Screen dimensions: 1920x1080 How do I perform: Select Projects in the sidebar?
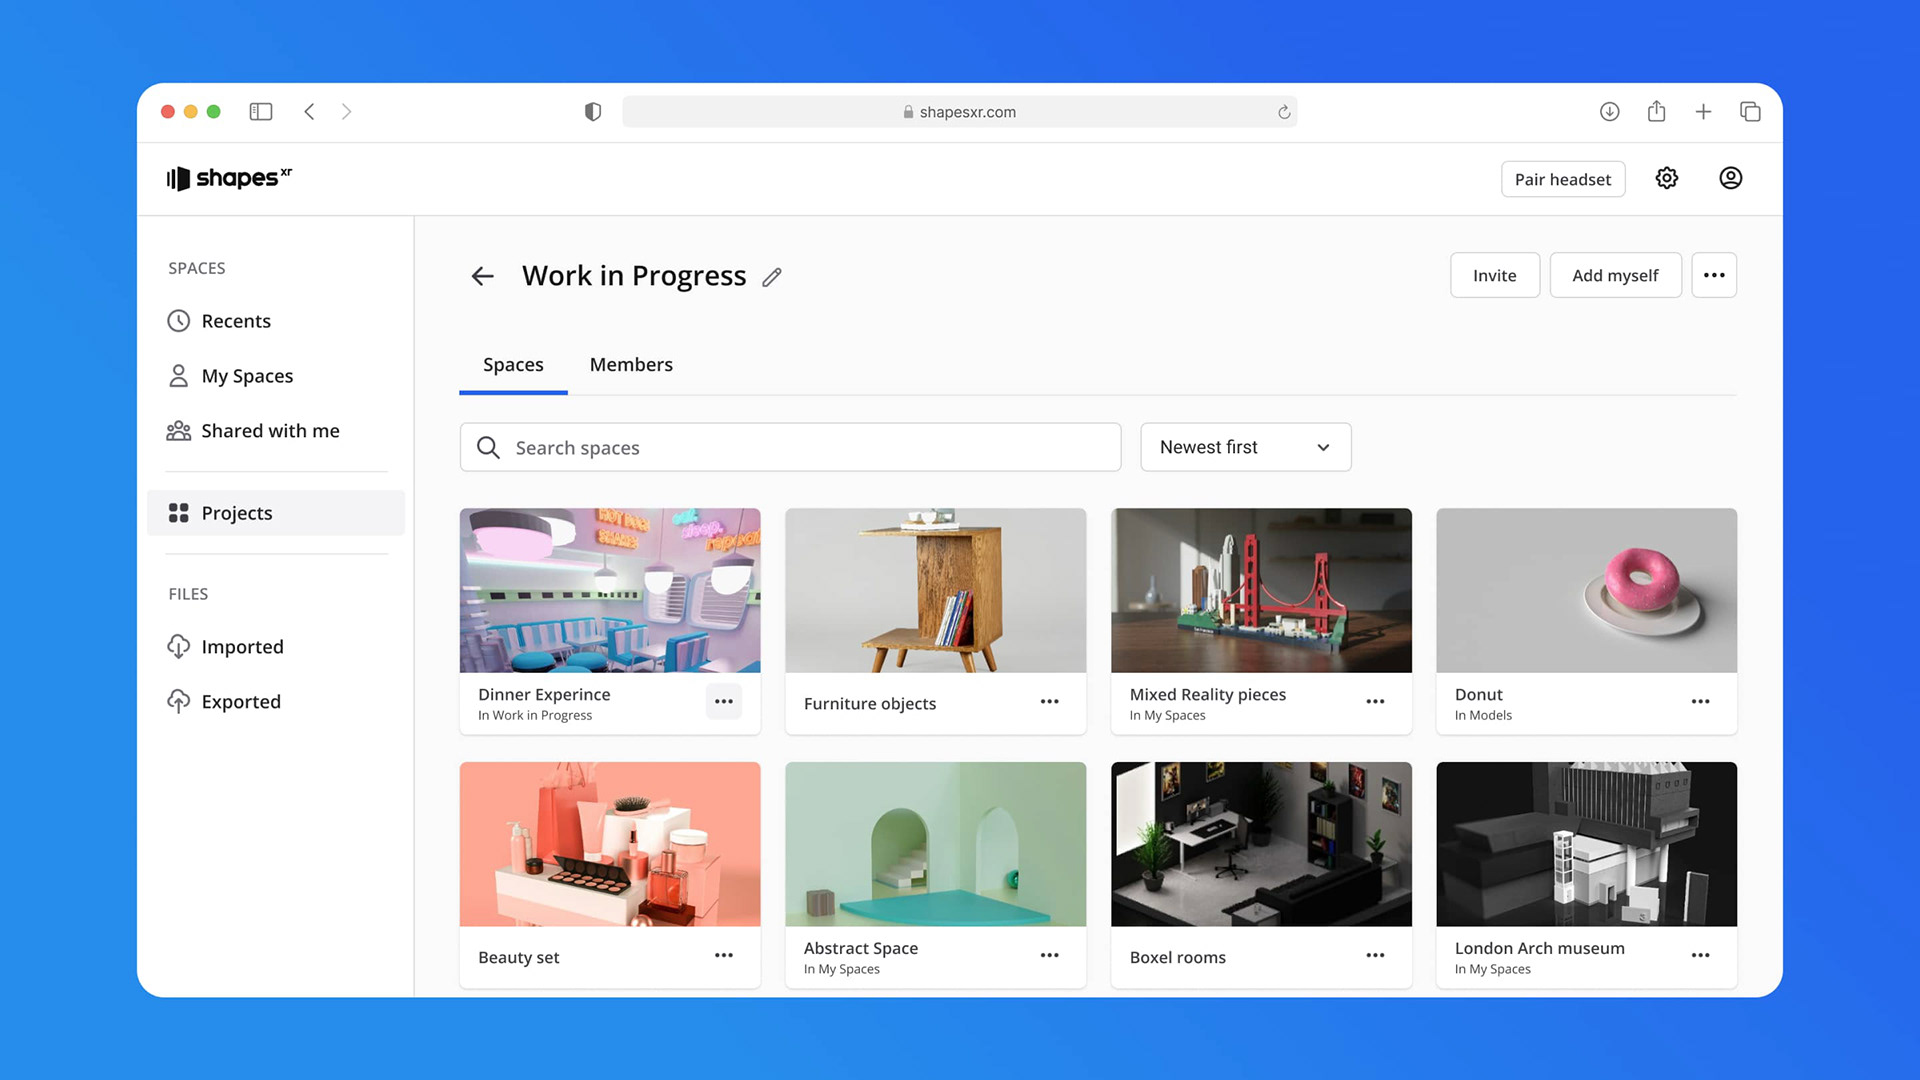(x=276, y=513)
